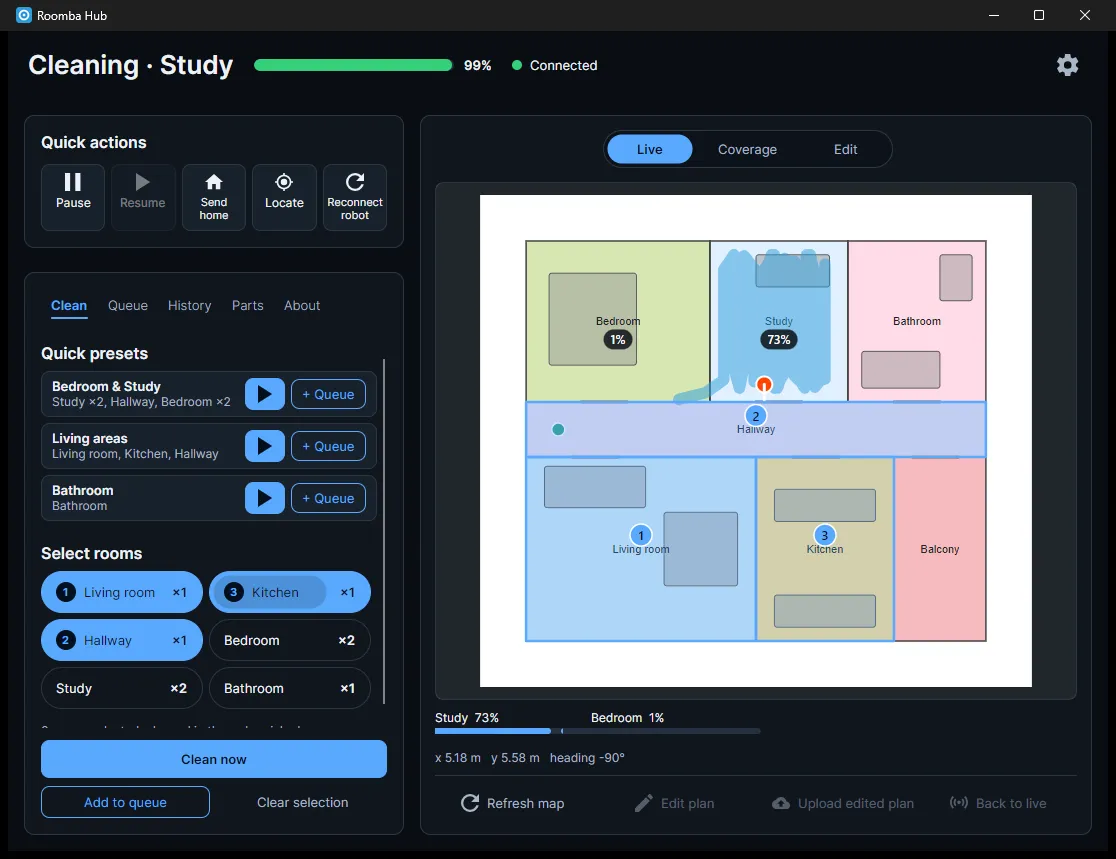Click the Back to live button

coord(998,803)
